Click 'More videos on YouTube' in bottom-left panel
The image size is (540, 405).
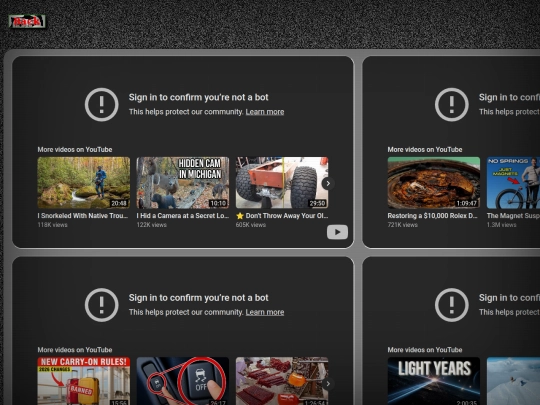click(75, 350)
